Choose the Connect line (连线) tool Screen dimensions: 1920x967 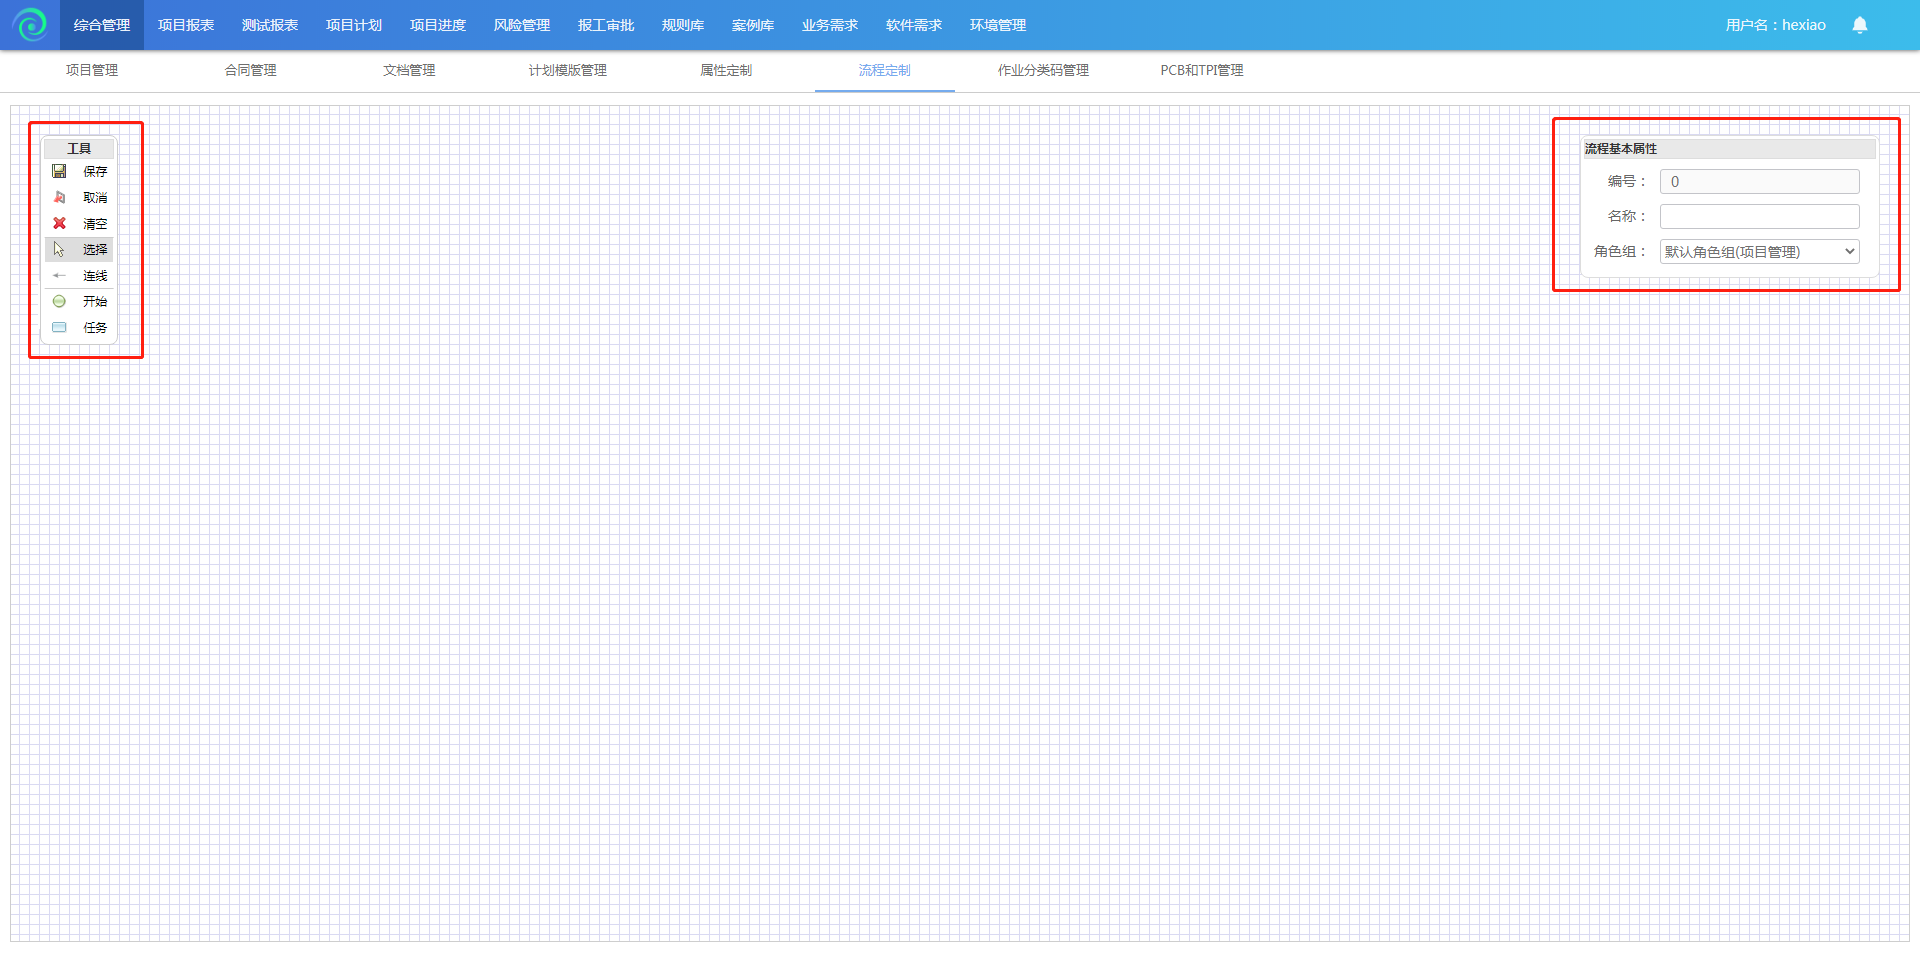click(x=60, y=276)
